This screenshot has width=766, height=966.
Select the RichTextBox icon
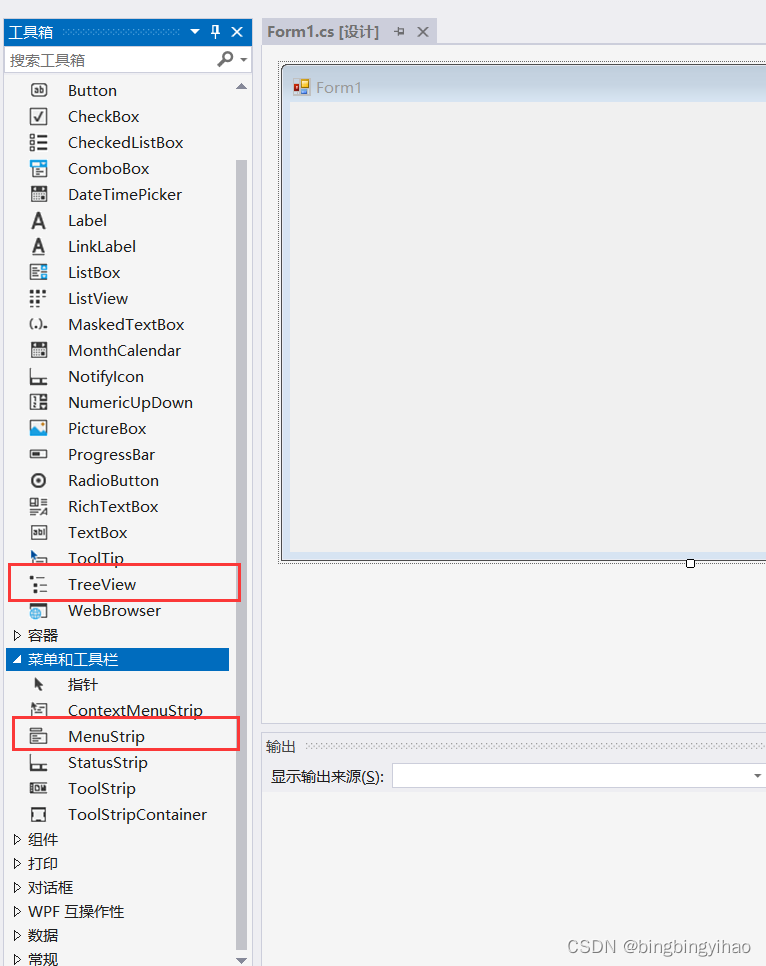(x=39, y=506)
